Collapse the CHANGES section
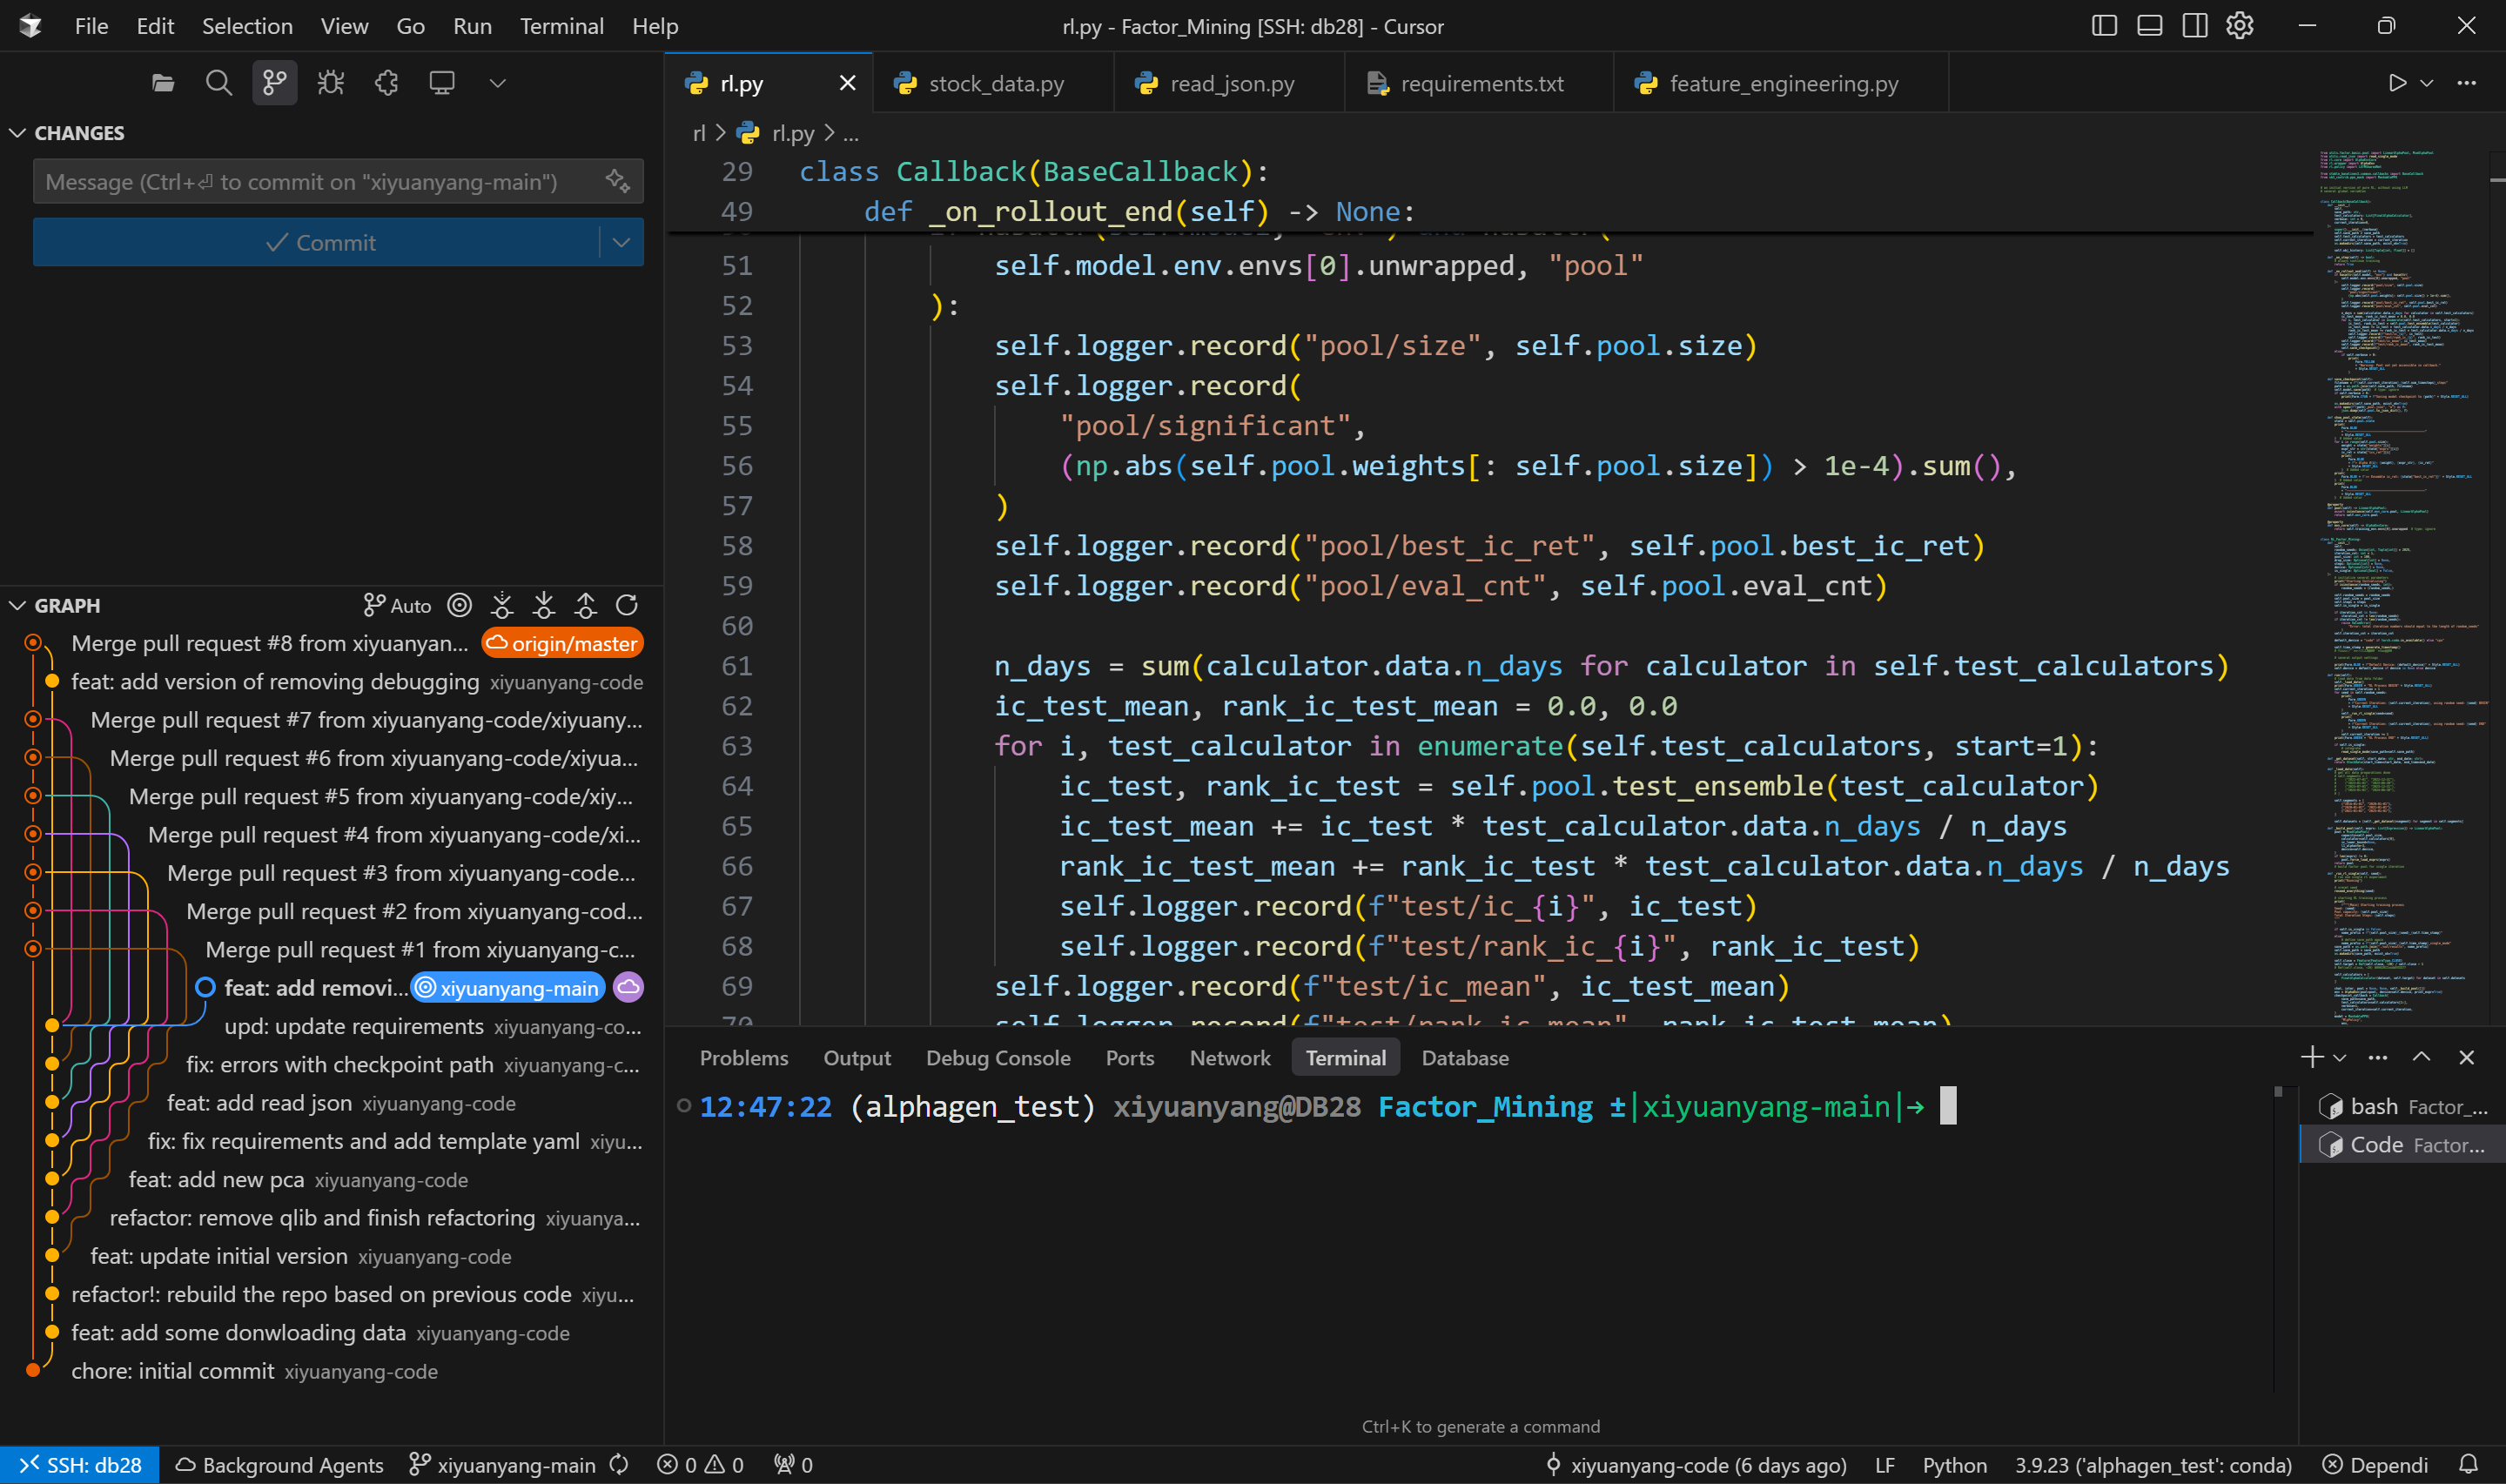This screenshot has width=2506, height=1484. [18, 133]
